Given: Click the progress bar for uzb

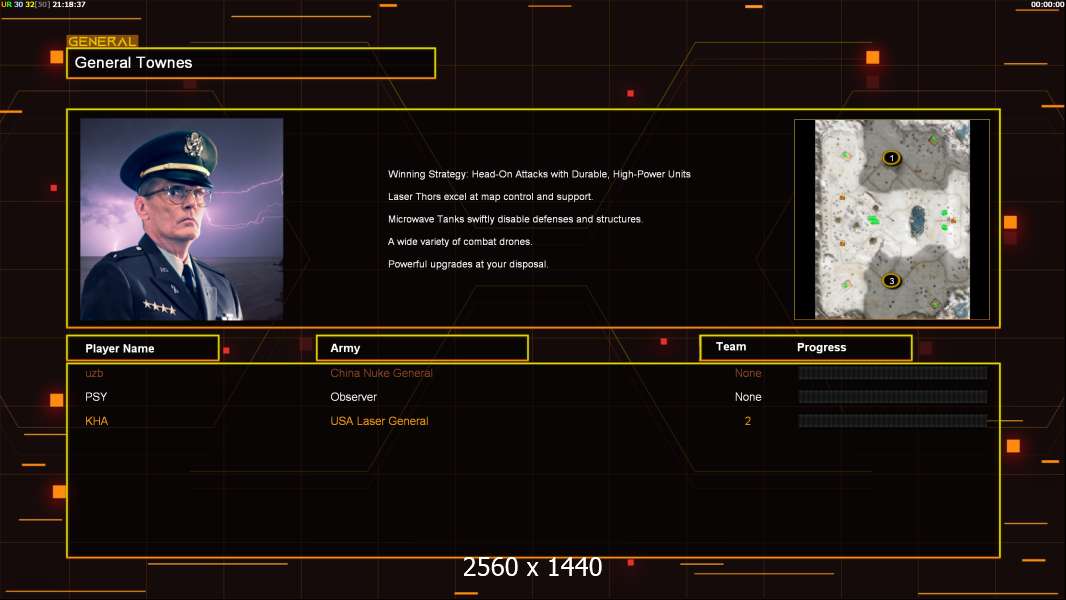Looking at the screenshot, I should coord(893,373).
